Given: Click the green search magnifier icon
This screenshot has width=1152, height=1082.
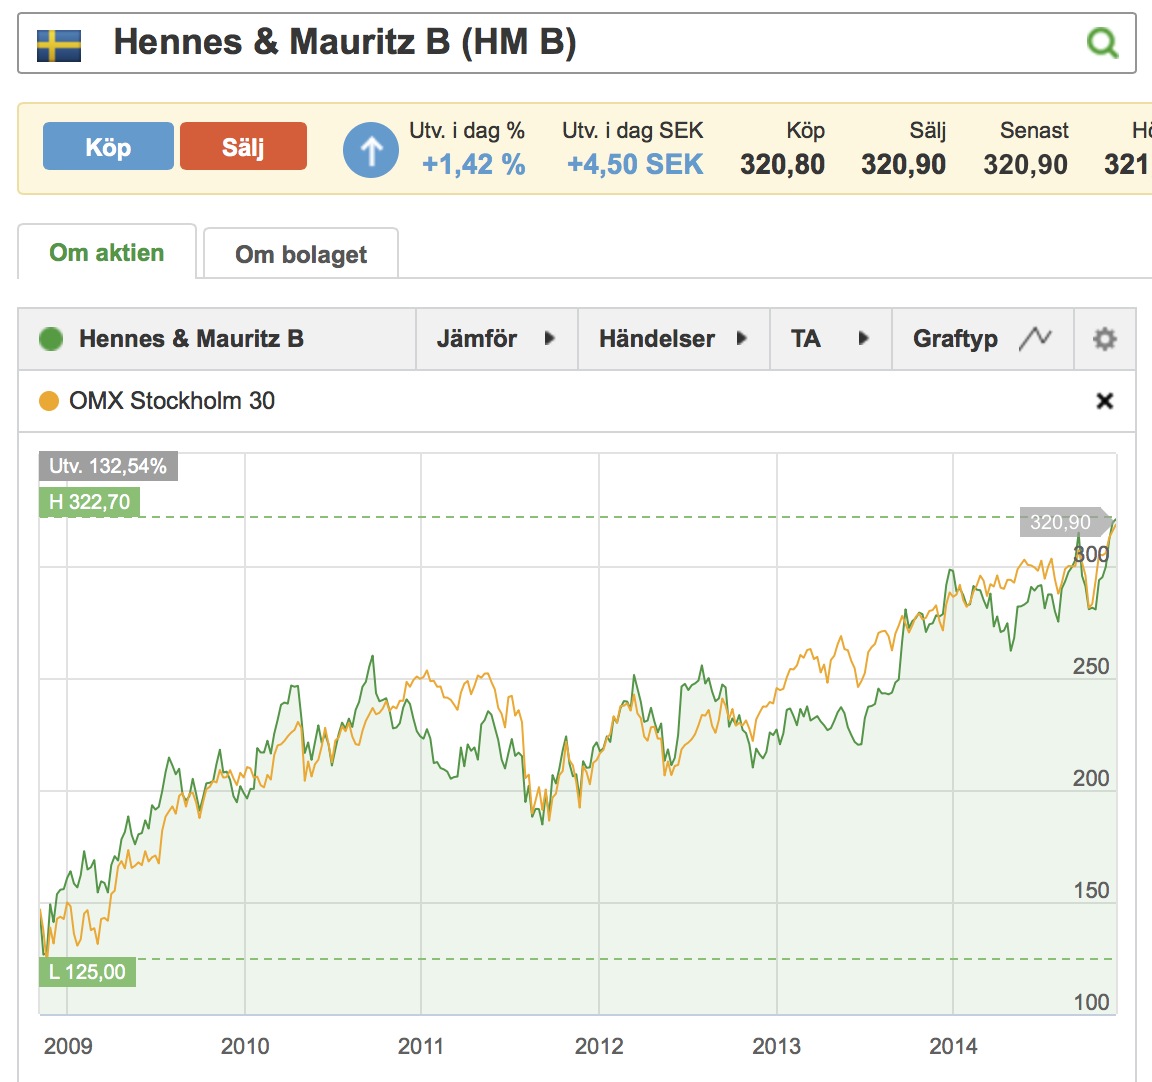Looking at the screenshot, I should coord(1102,43).
